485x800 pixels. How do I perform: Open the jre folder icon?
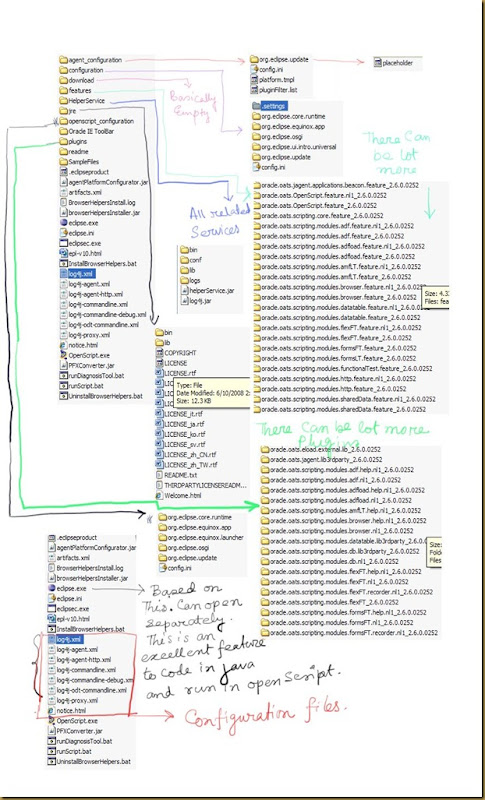[63, 111]
